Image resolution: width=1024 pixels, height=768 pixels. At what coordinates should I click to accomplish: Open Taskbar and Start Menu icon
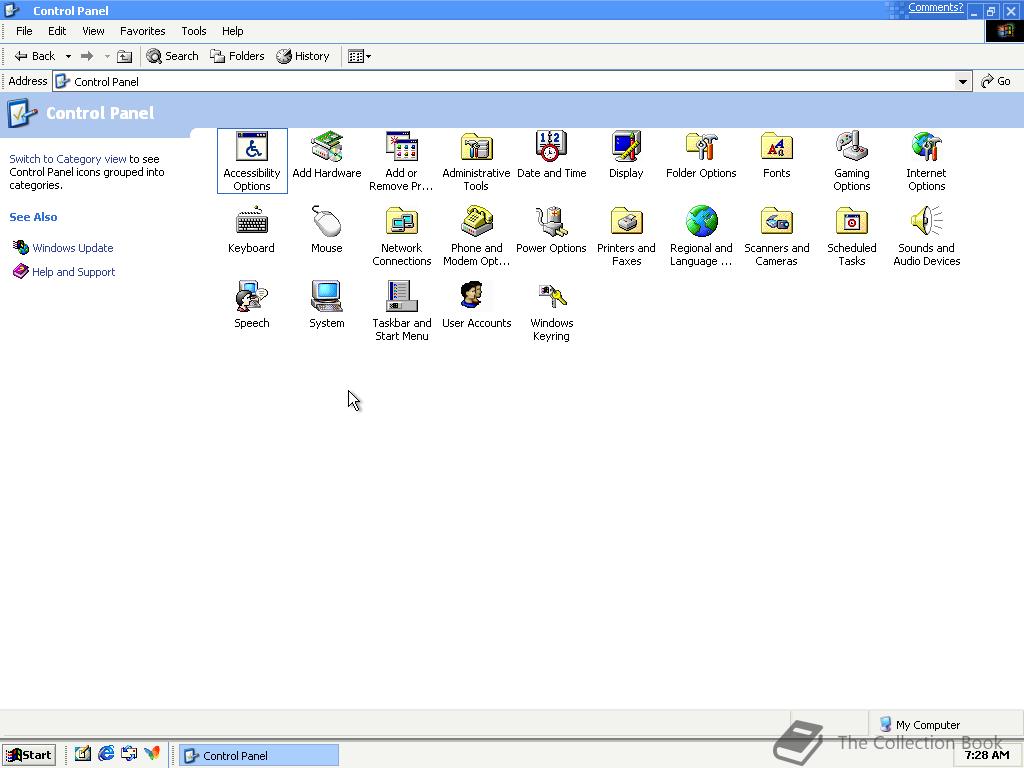pos(402,311)
